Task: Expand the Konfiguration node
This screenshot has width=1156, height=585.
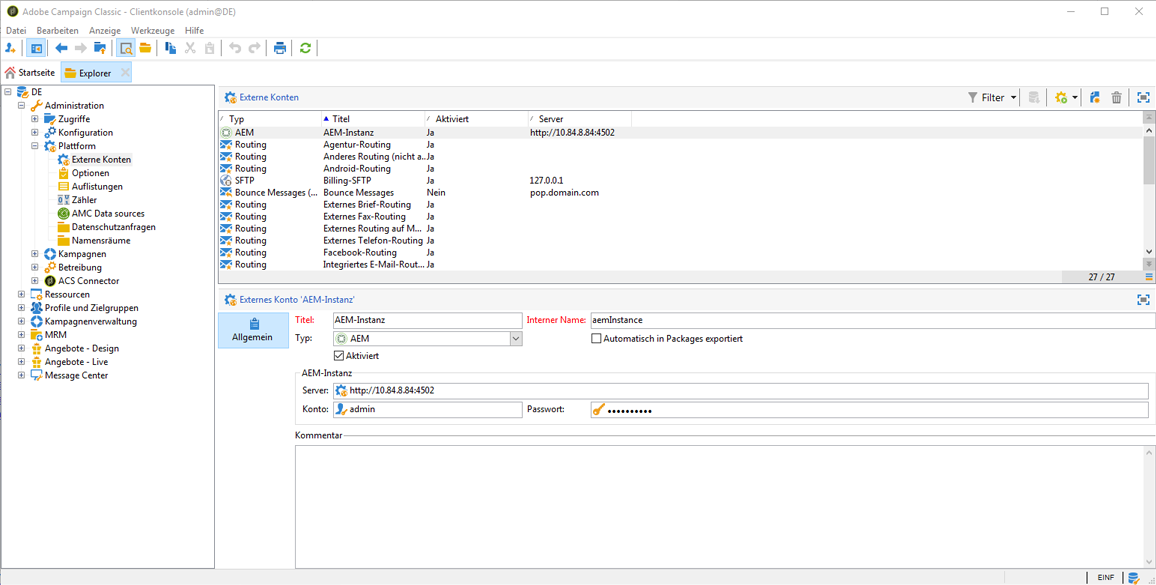Action: pyautogui.click(x=35, y=132)
